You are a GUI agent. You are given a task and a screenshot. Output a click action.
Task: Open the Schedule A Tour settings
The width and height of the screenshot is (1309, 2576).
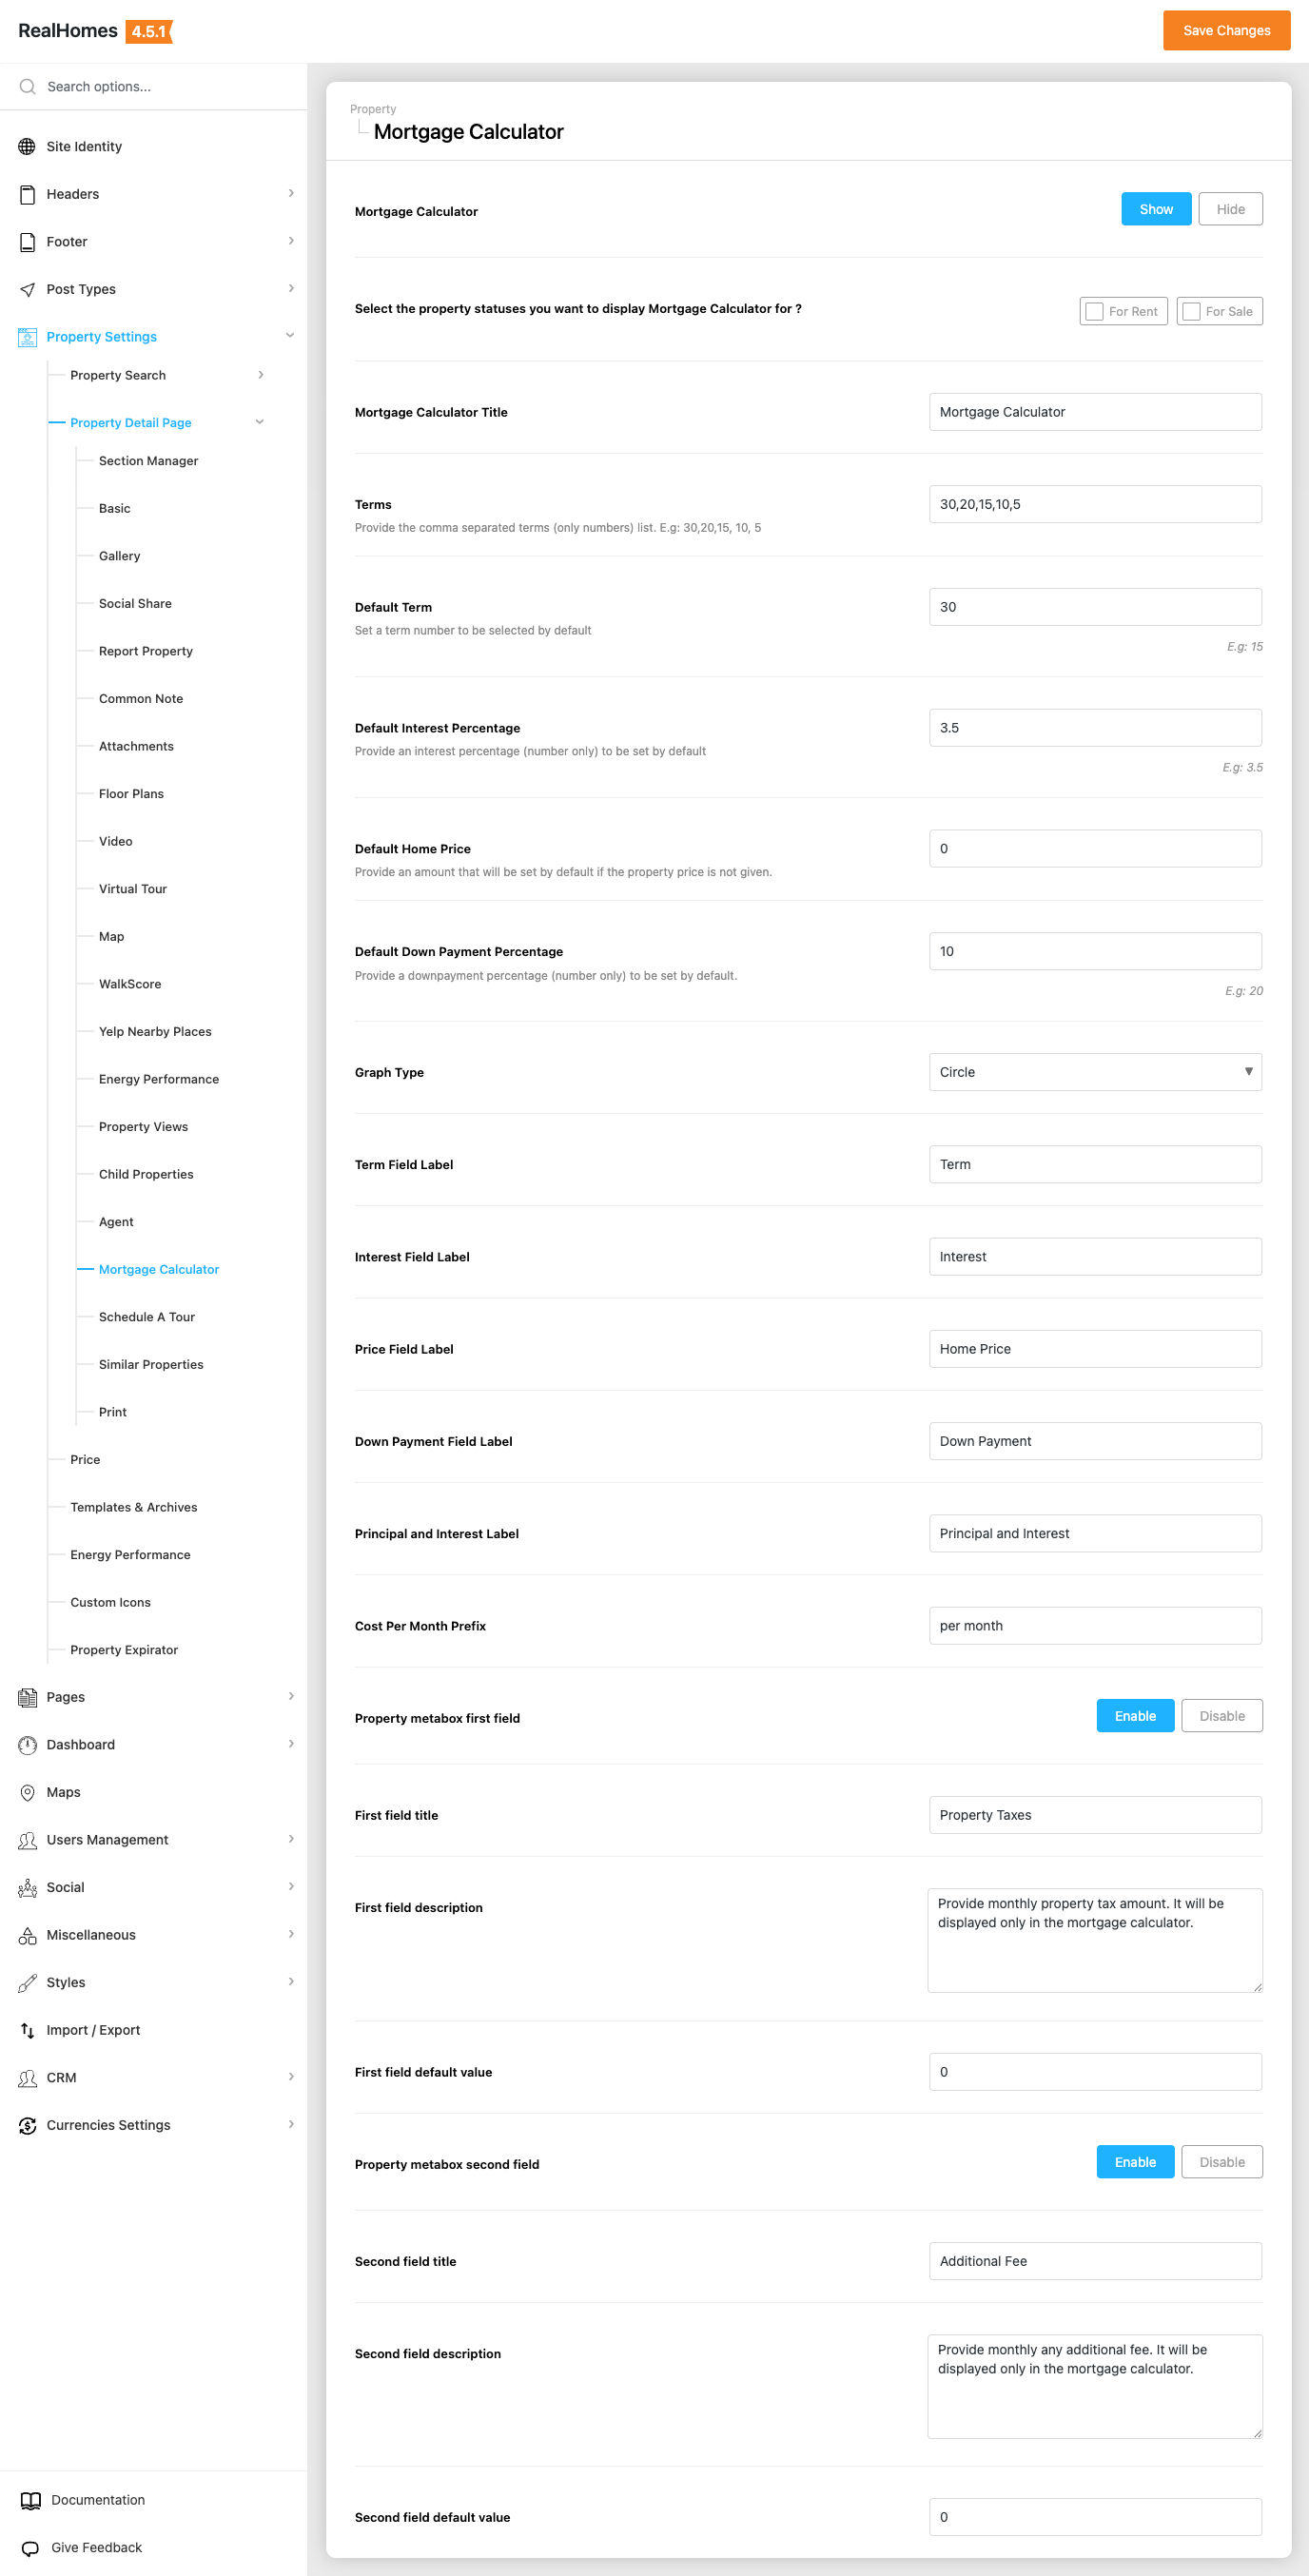pyautogui.click(x=147, y=1317)
